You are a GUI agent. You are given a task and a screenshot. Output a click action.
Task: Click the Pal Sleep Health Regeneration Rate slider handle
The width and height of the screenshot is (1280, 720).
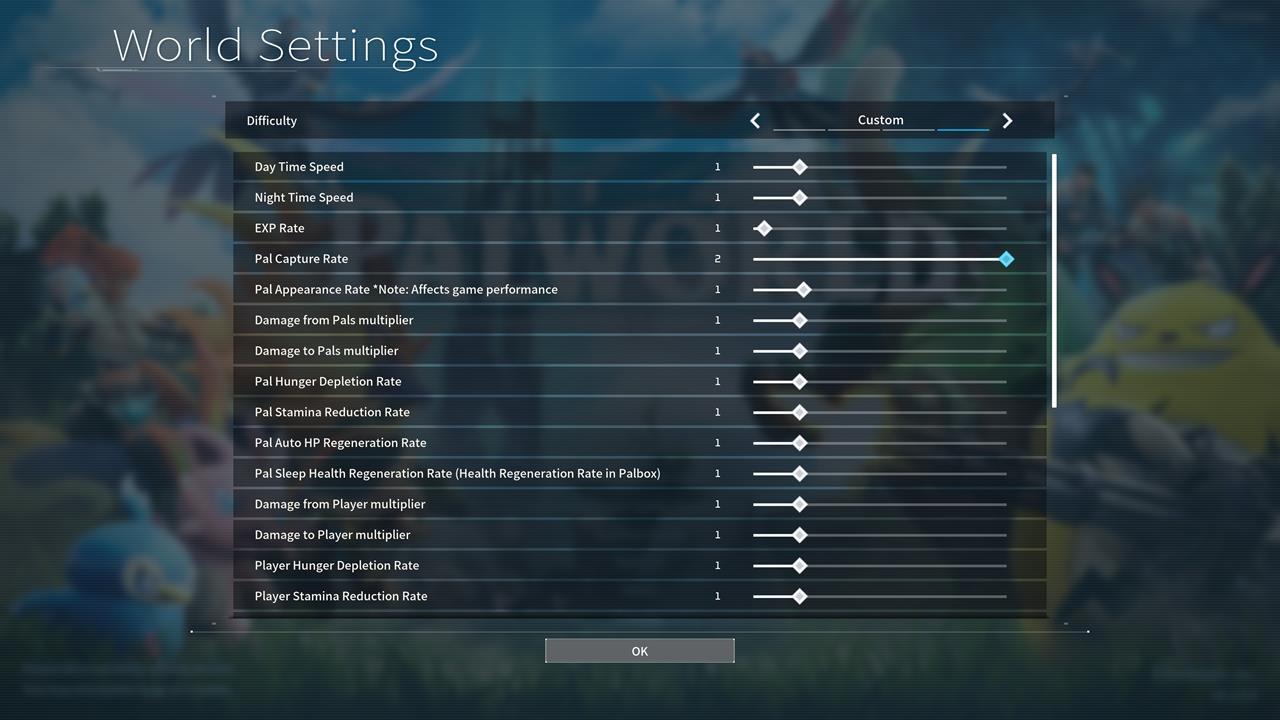799,474
